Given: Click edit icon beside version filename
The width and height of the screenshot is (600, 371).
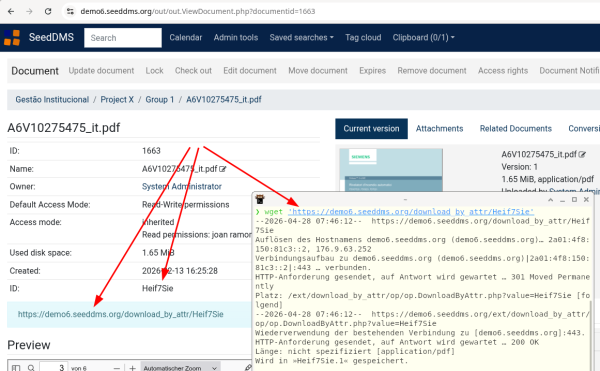Looking at the screenshot, I should point(582,155).
